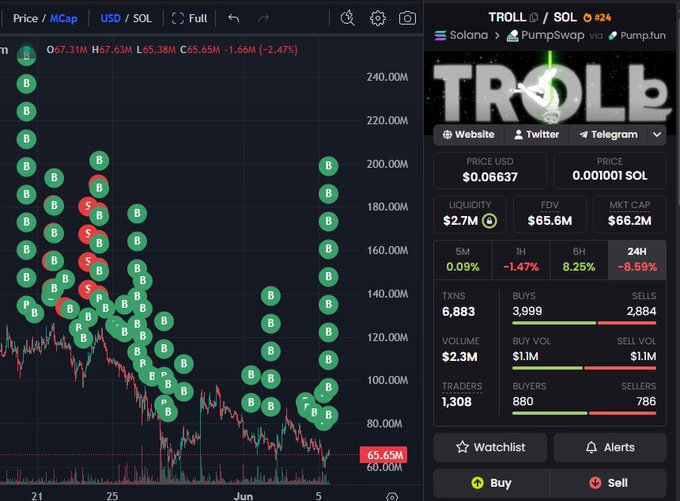680x501 pixels.
Task: Click the Buy button
Action: click(491, 483)
